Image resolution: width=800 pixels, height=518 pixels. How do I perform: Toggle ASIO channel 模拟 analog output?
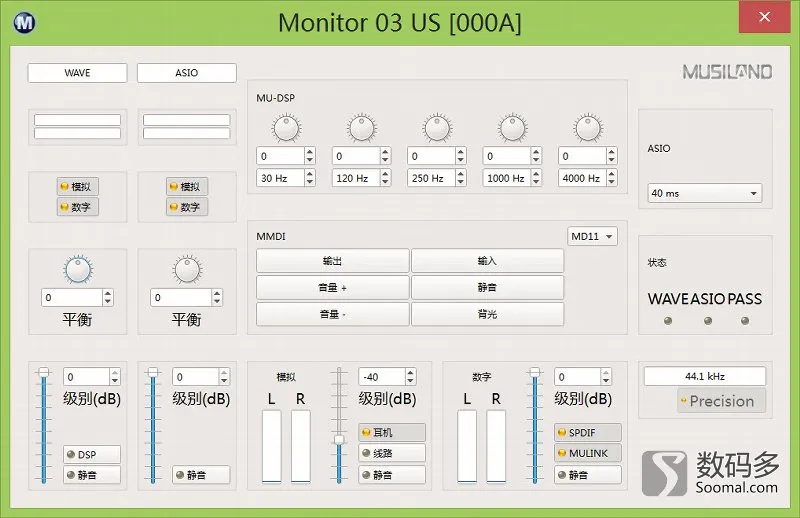click(187, 186)
